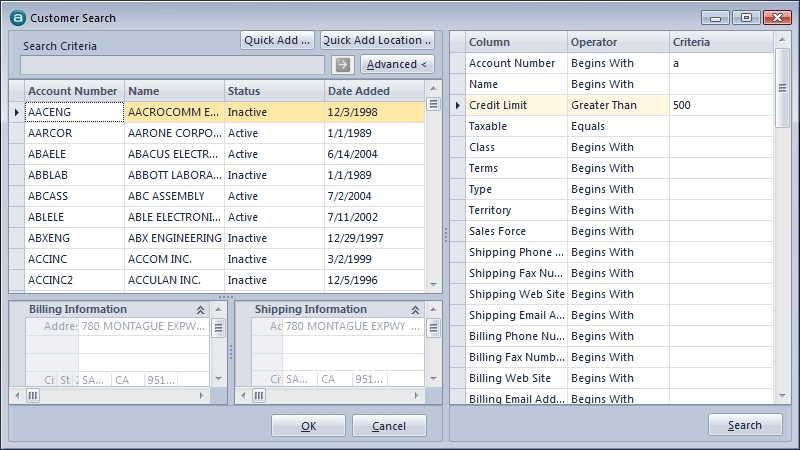Click the criteria grid scroll up arrow
This screenshot has height=450, width=800.
tap(782, 39)
